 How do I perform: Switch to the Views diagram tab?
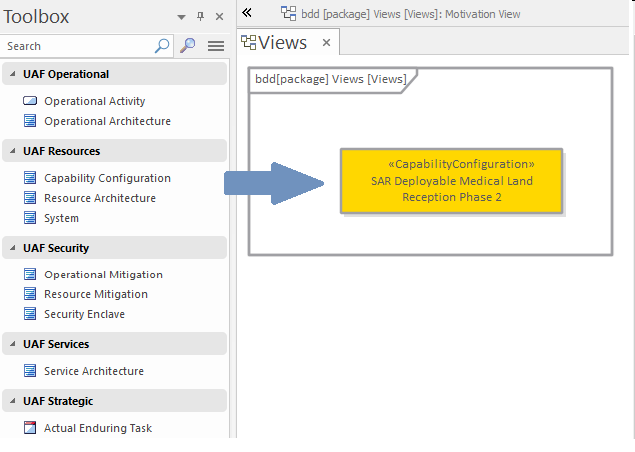coord(279,42)
